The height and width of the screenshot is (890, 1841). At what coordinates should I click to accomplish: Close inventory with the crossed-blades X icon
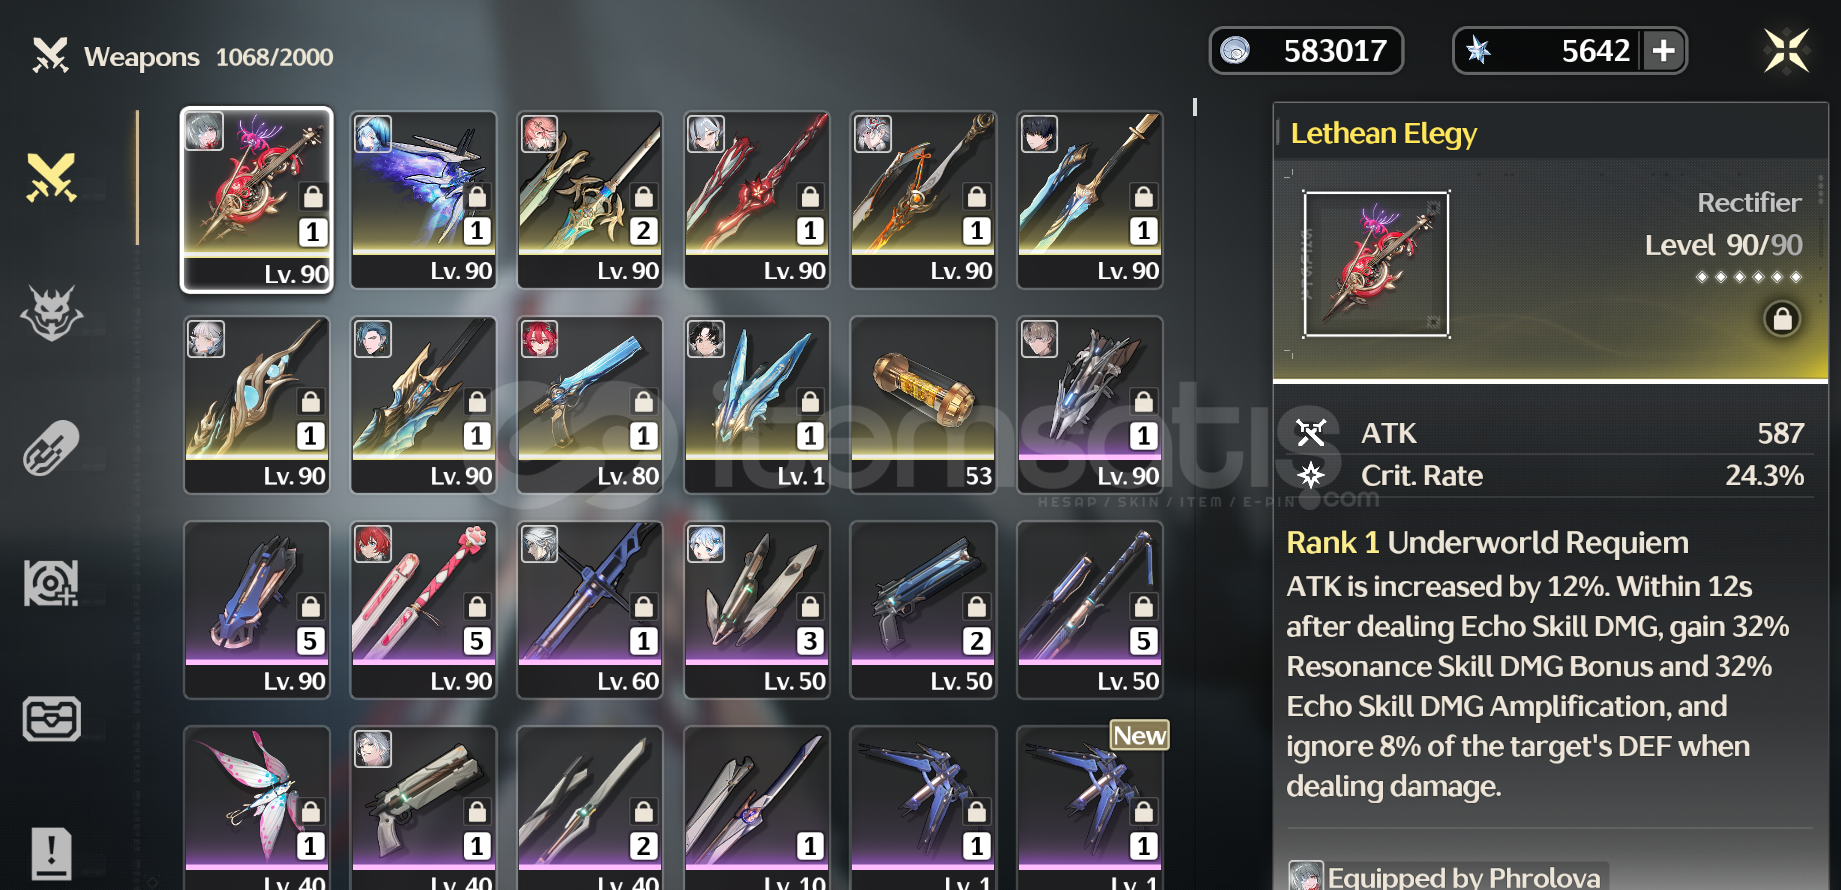[1786, 51]
